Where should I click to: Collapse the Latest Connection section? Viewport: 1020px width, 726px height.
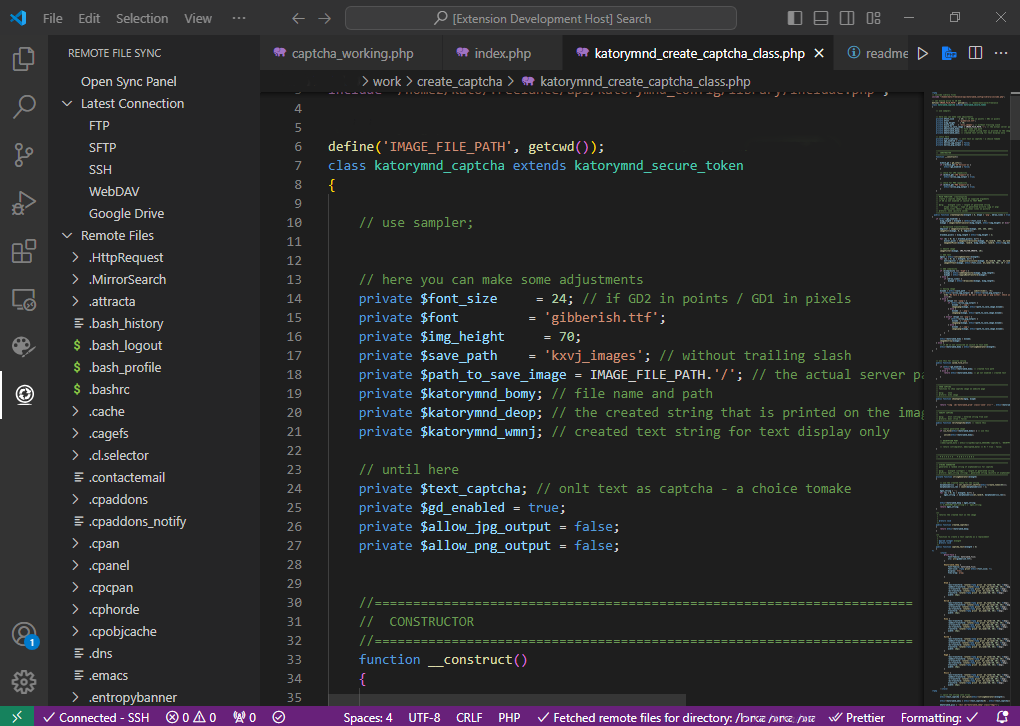[68, 104]
